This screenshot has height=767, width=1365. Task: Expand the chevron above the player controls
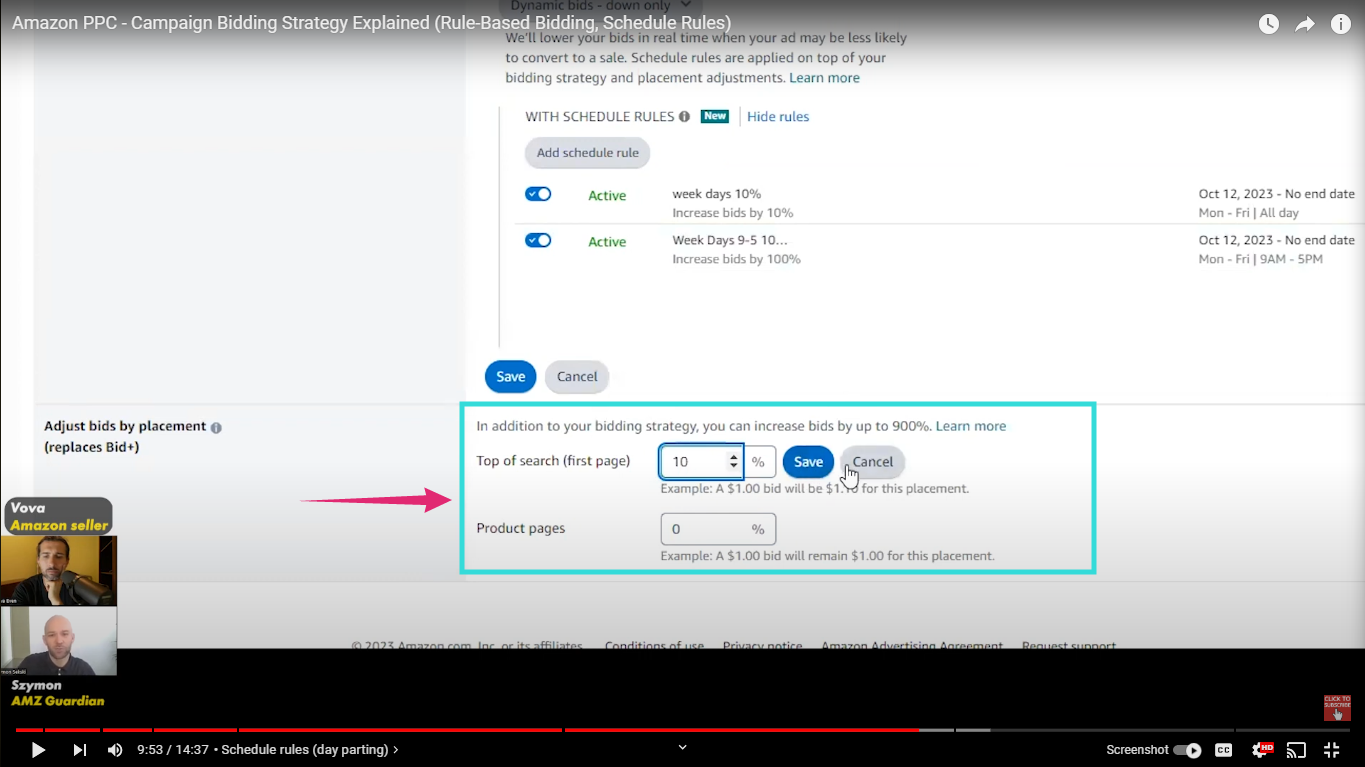coord(683,746)
